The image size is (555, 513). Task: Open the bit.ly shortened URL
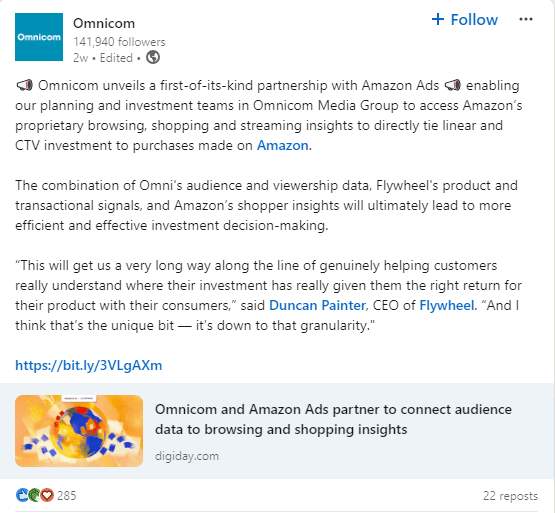pyautogui.click(x=88, y=365)
